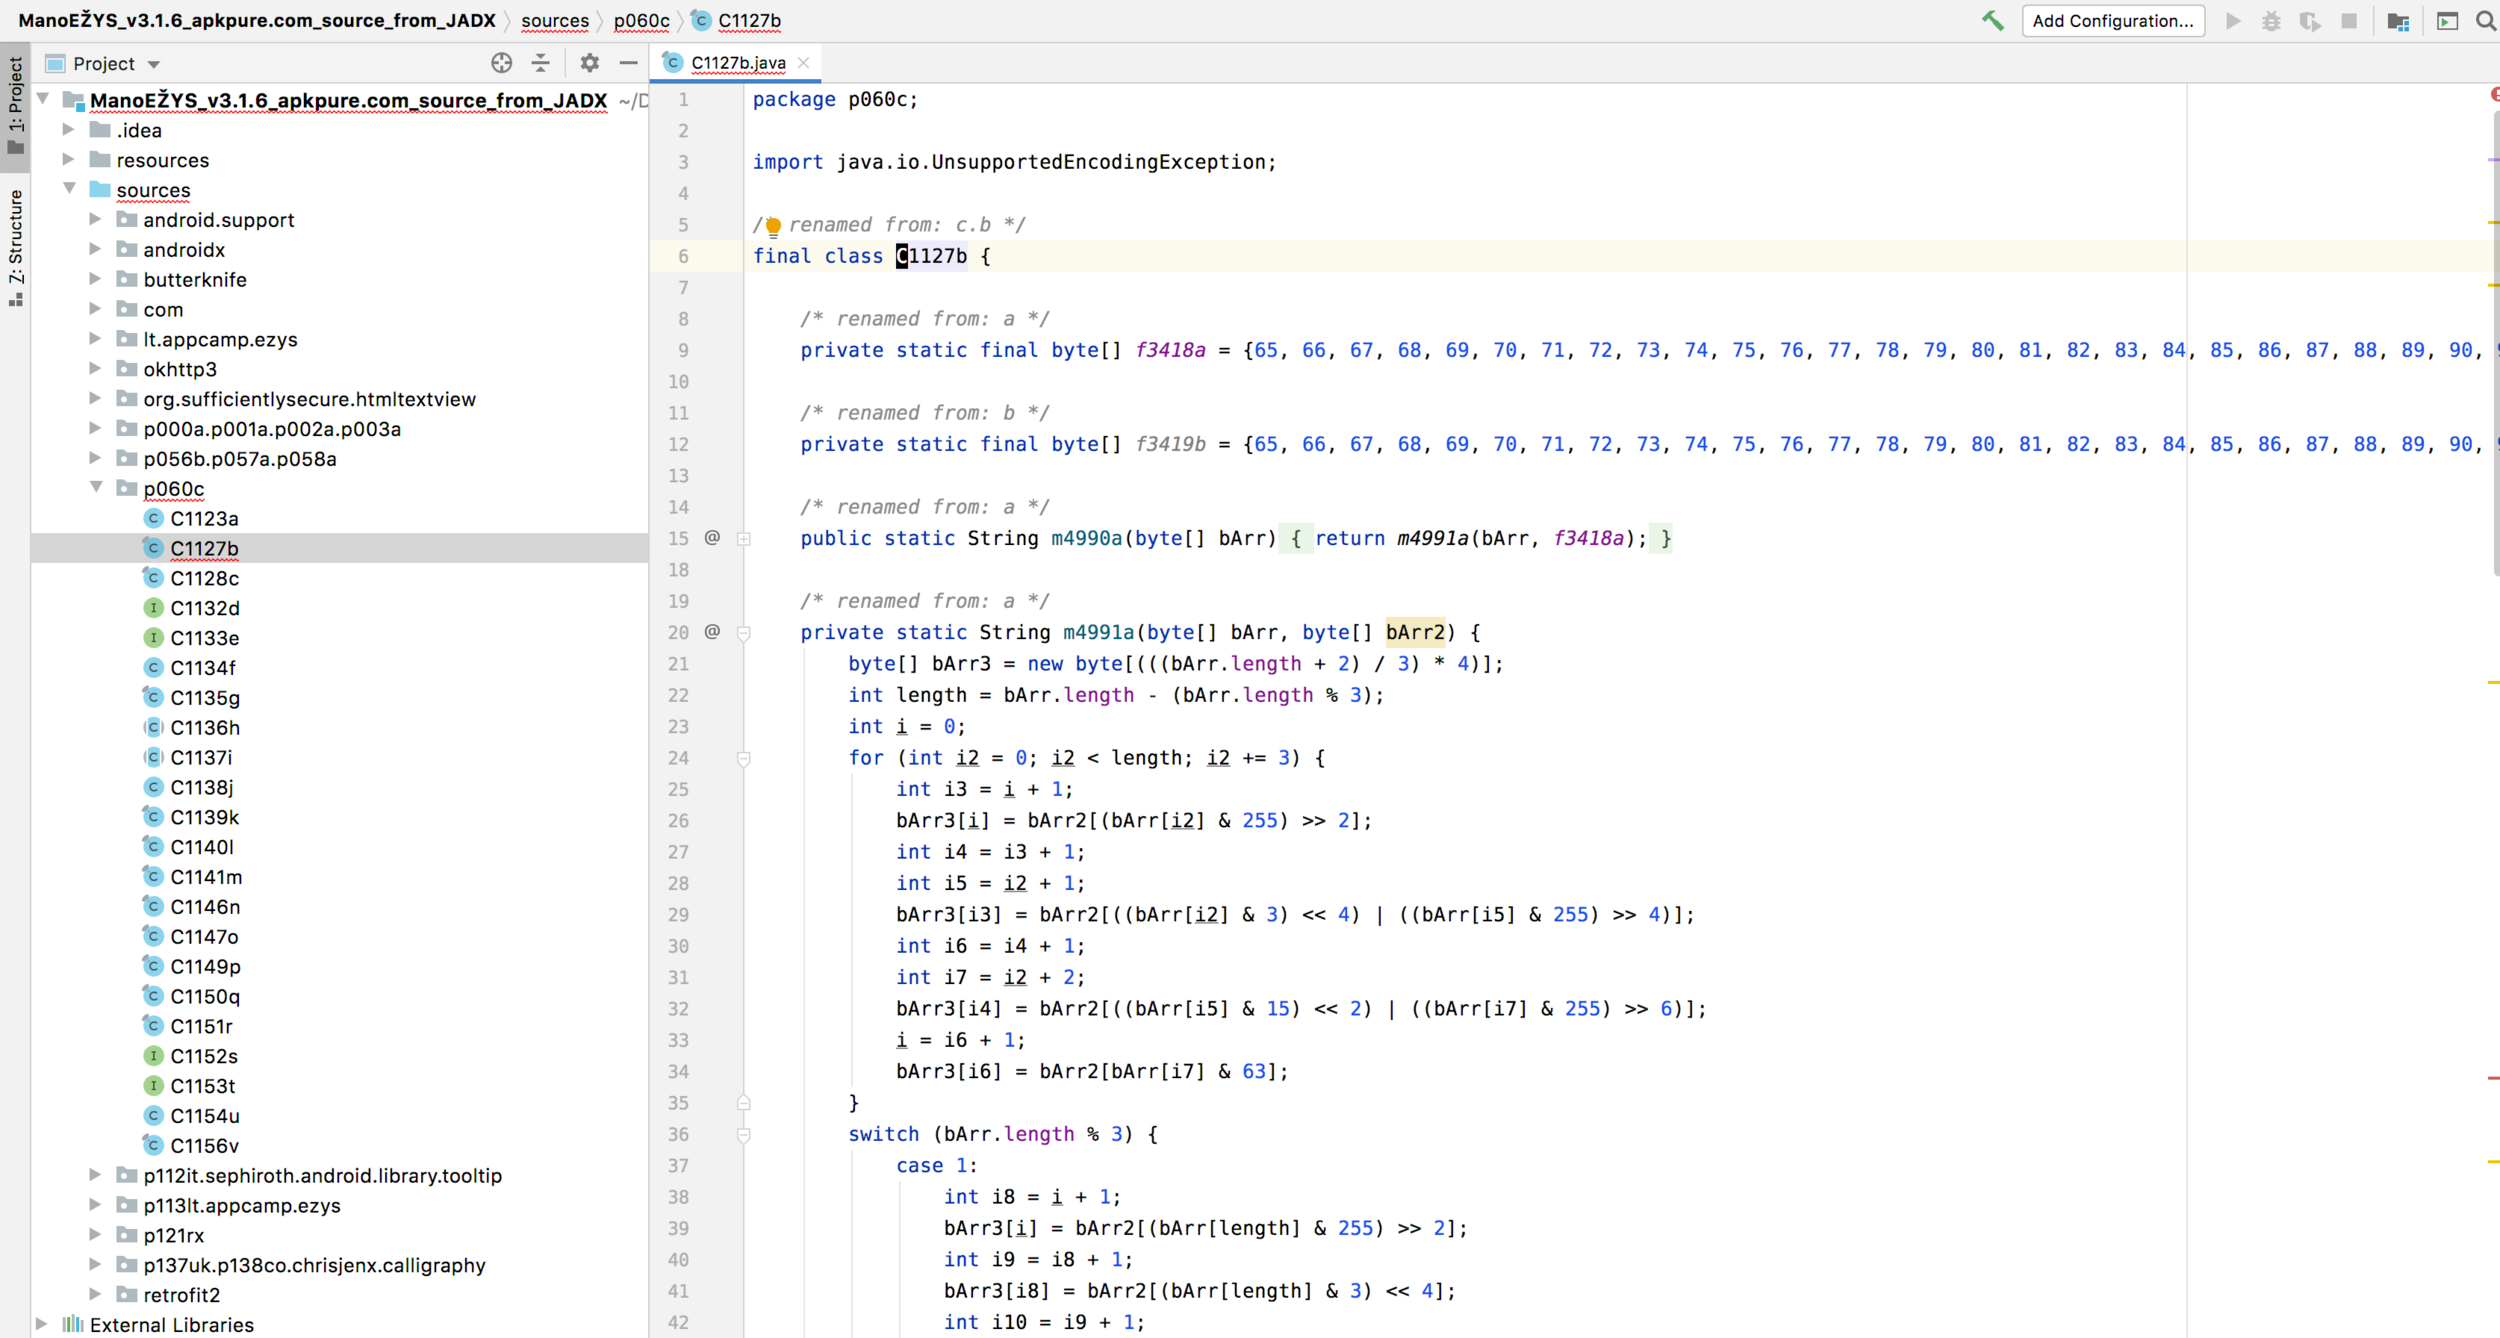Image resolution: width=2500 pixels, height=1338 pixels.
Task: Click the Add Configuration button
Action: pyautogui.click(x=2112, y=21)
